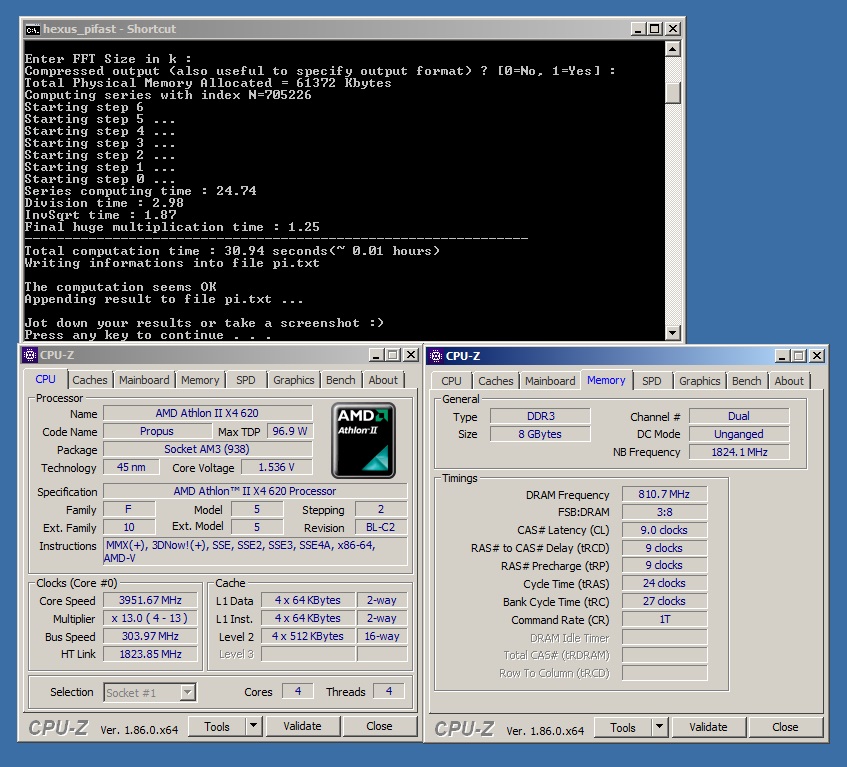Click the DRAM Frequency value 810.7 MHz
The image size is (847, 767).
pos(664,494)
